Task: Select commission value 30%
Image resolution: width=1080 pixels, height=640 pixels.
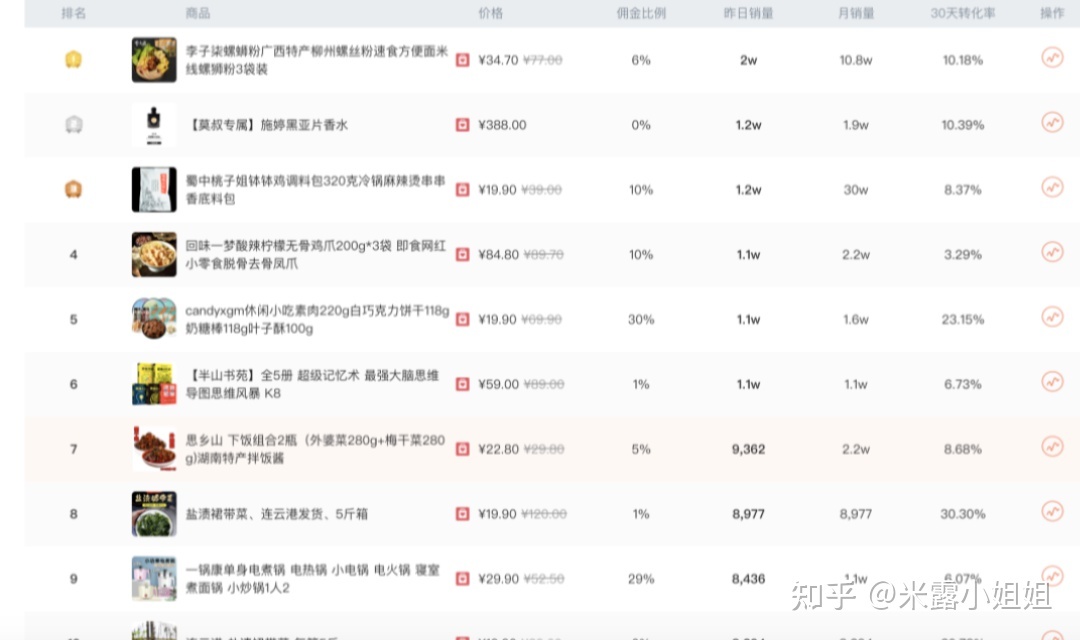Action: (x=641, y=319)
